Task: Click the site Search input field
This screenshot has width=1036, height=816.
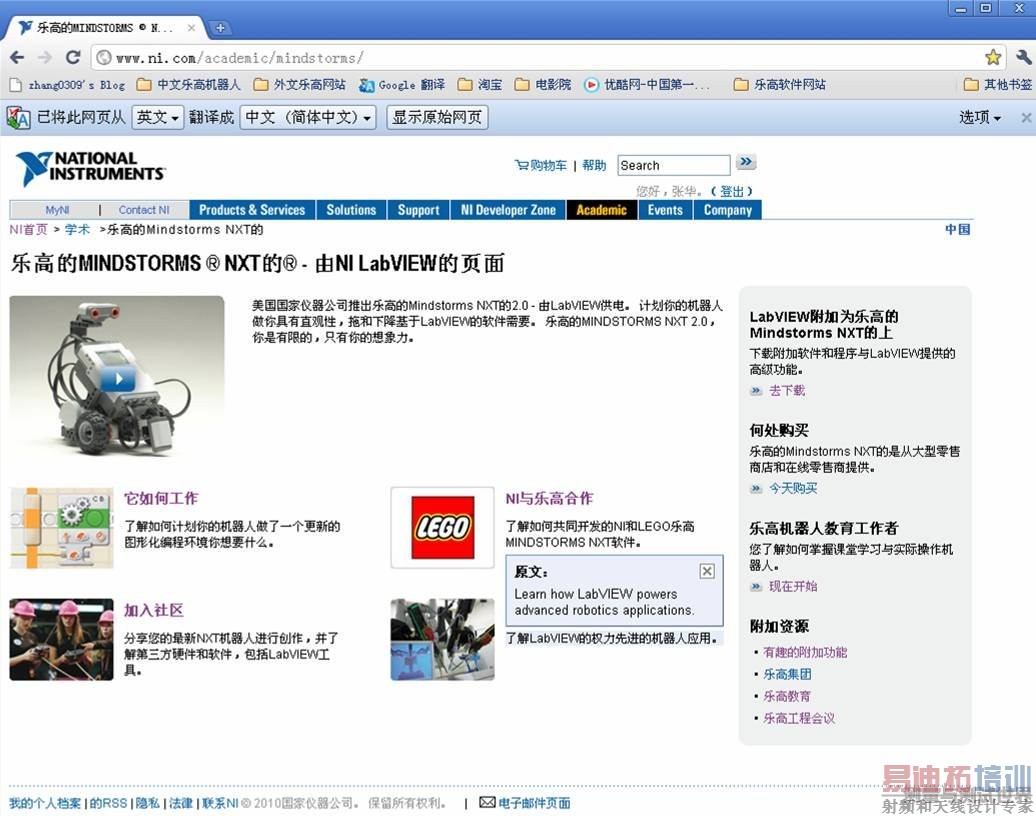Action: 673,165
